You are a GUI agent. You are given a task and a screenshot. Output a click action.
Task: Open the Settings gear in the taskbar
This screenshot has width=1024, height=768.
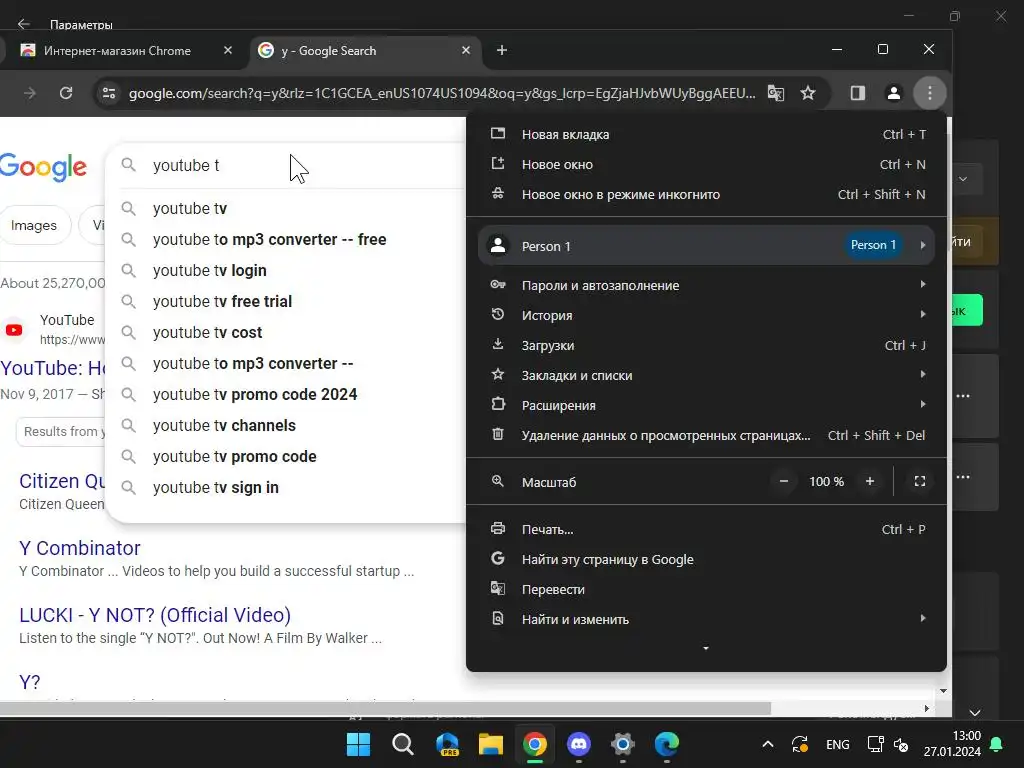pyautogui.click(x=623, y=744)
